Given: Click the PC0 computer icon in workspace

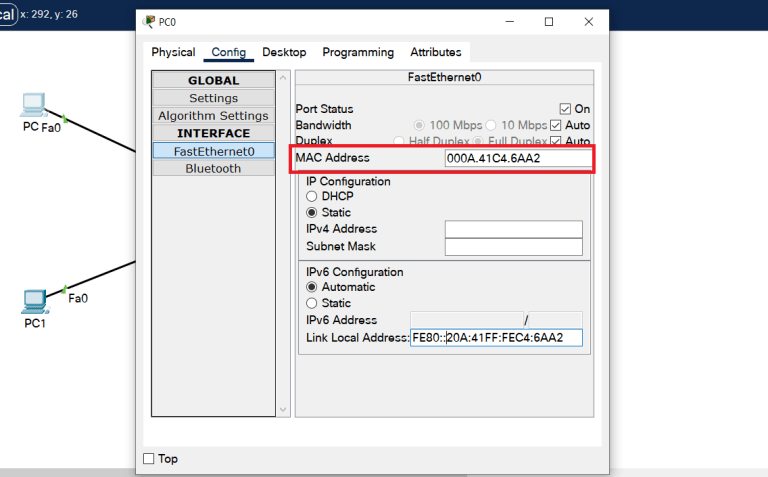Looking at the screenshot, I should click(33, 104).
